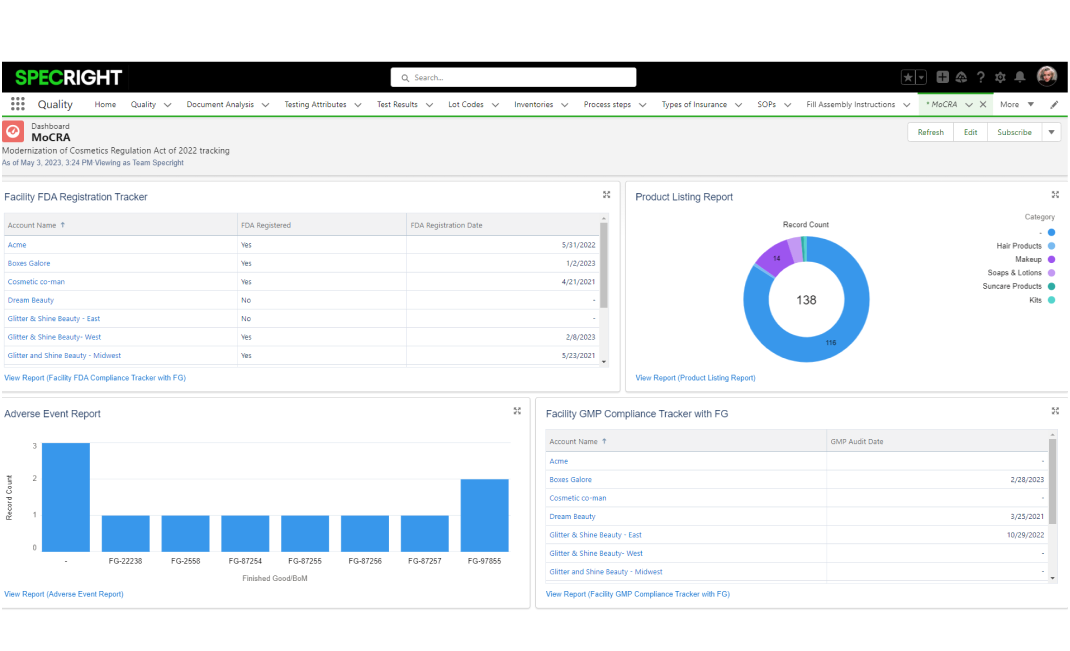Focus the global Search field
This screenshot has height=651, width=1070.
coord(513,77)
